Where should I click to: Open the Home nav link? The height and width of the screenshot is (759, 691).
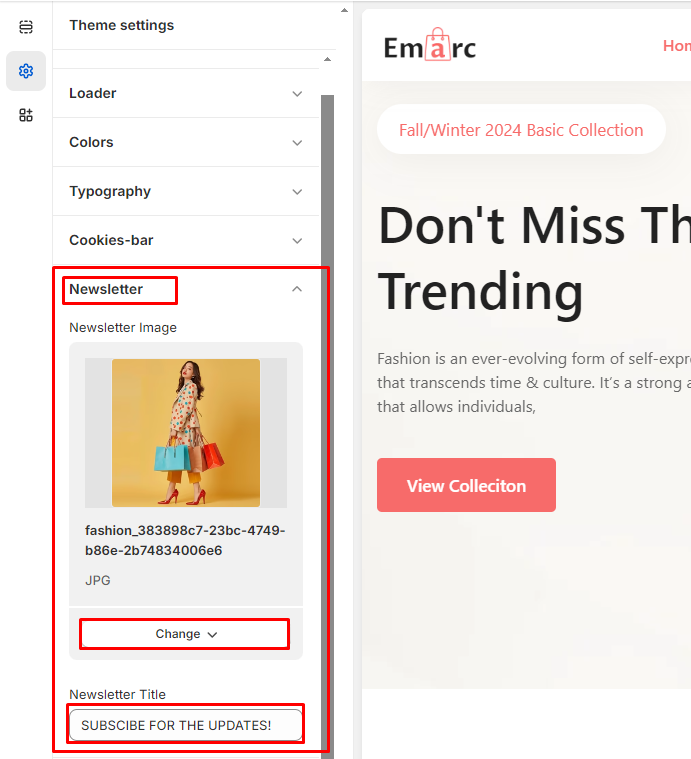pos(676,46)
